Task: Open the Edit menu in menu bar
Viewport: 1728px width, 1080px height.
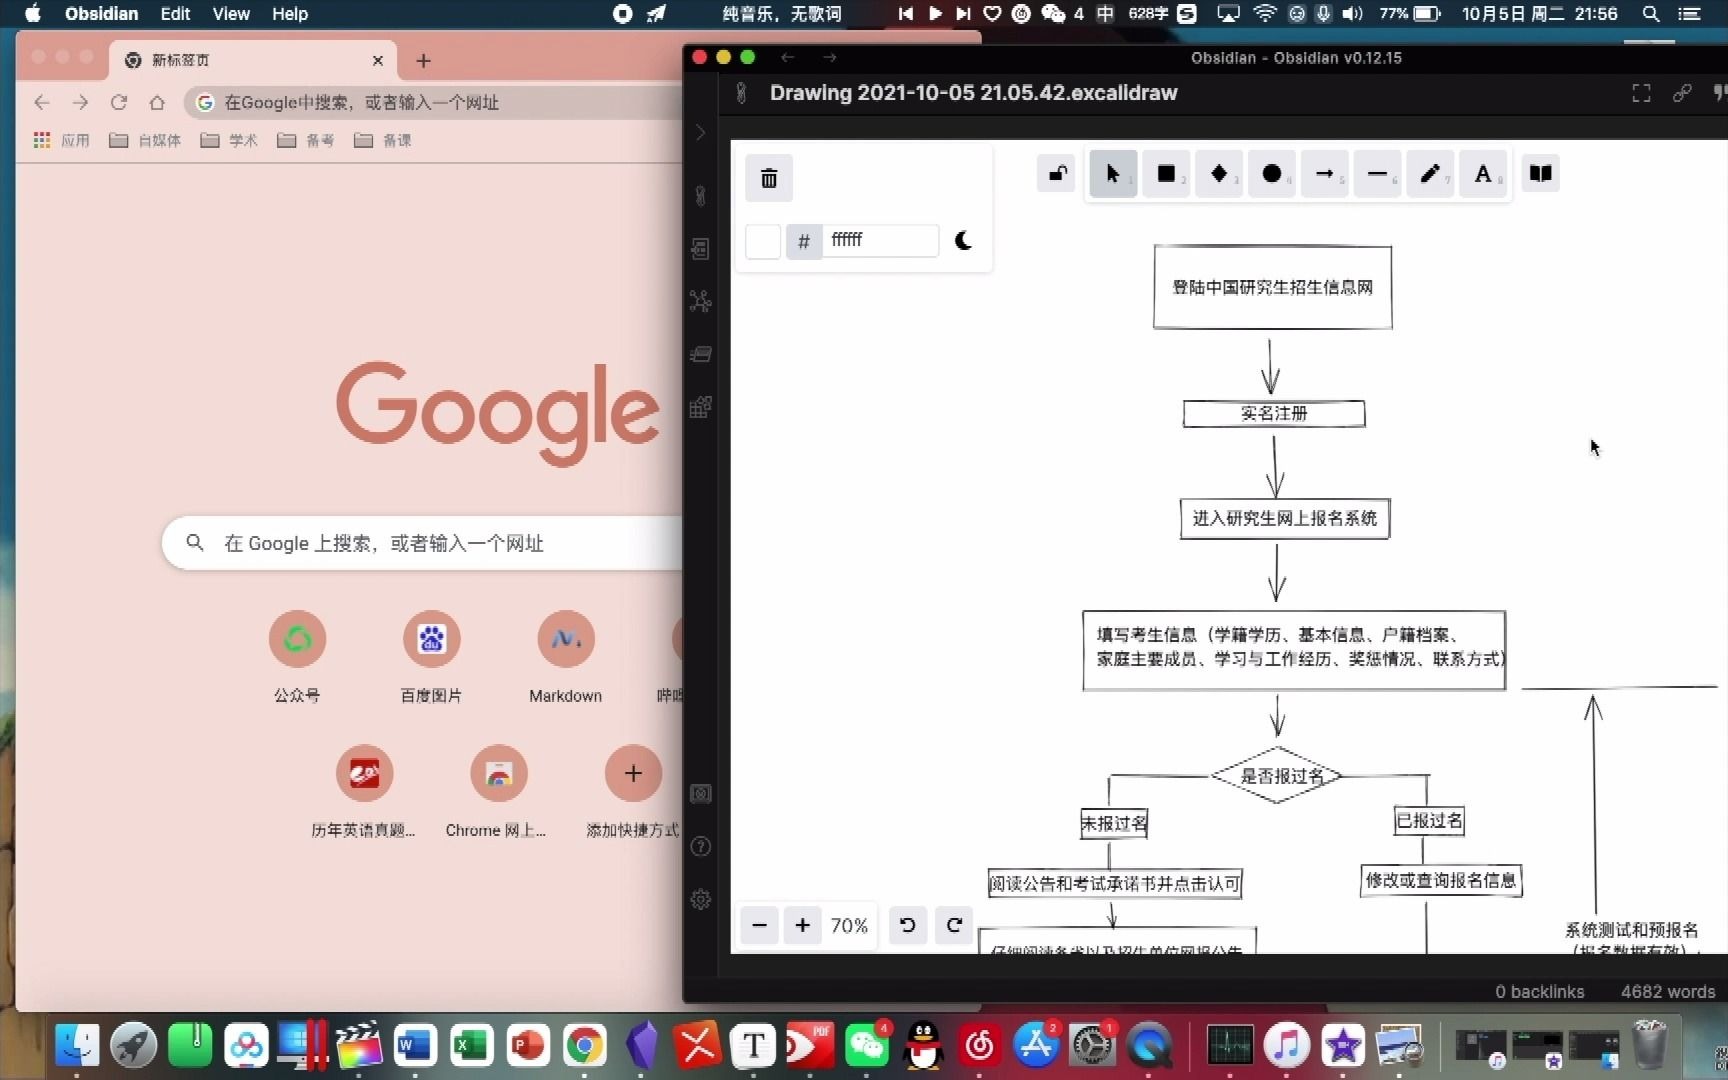Action: 175,14
